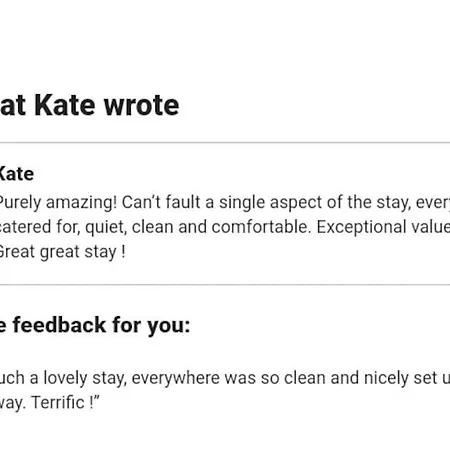Screen dimensions: 450x450
Task: Click the lower horizontal divider line
Action: pyautogui.click(x=225, y=285)
